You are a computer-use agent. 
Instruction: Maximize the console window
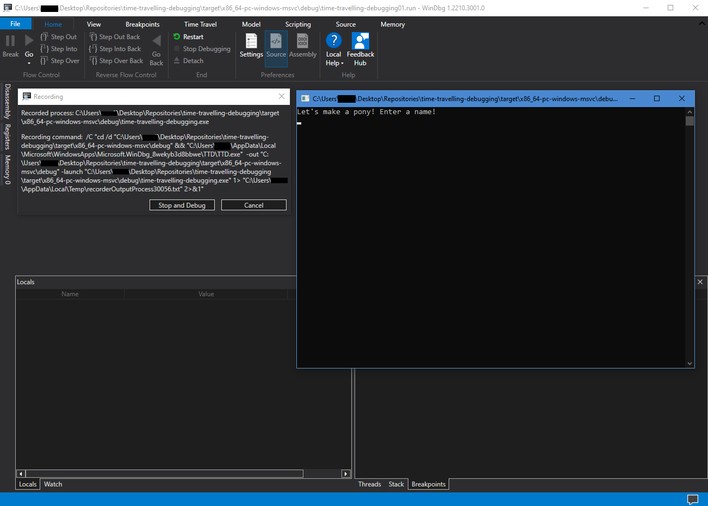[657, 98]
